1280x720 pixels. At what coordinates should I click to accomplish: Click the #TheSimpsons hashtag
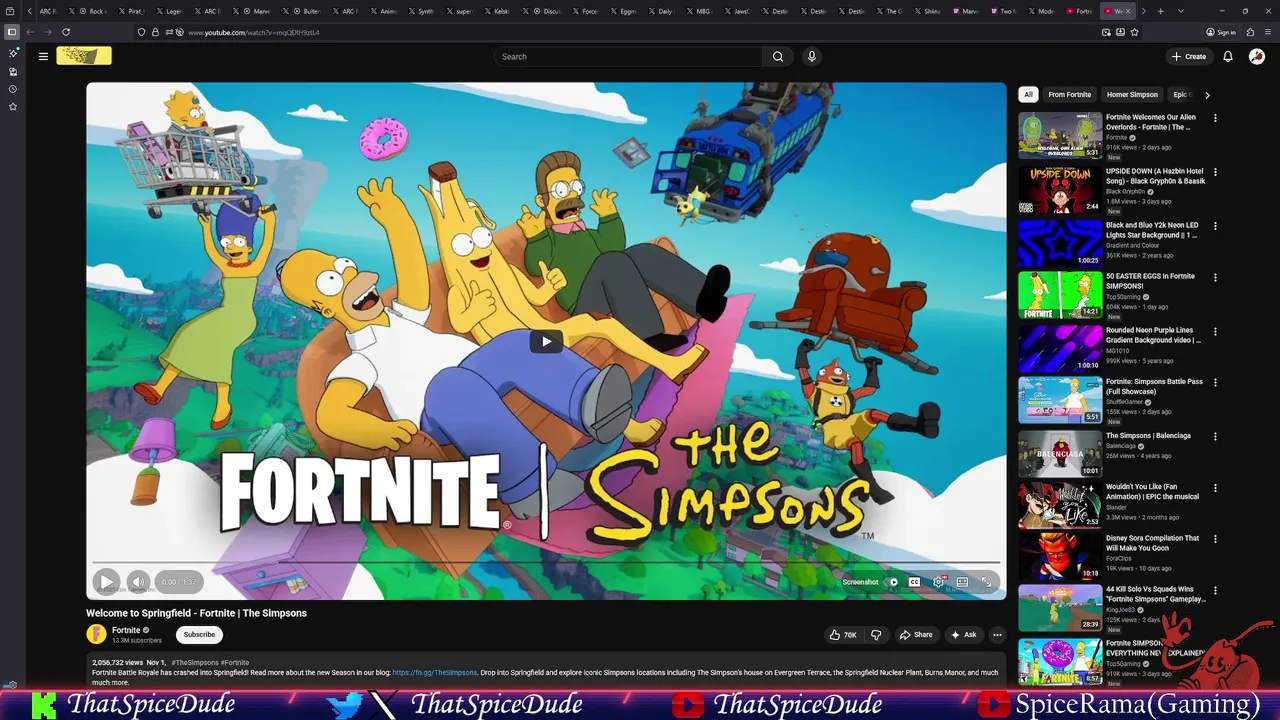coord(194,662)
